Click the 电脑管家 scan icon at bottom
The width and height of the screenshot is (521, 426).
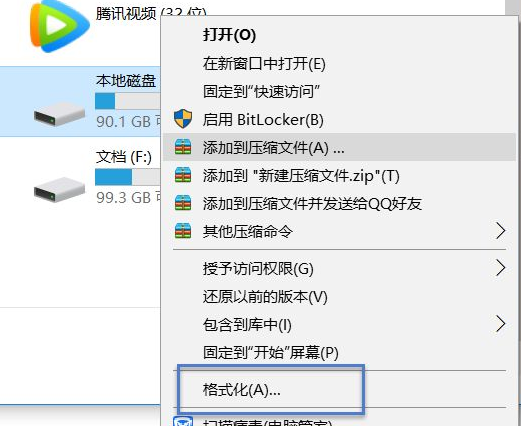183,421
